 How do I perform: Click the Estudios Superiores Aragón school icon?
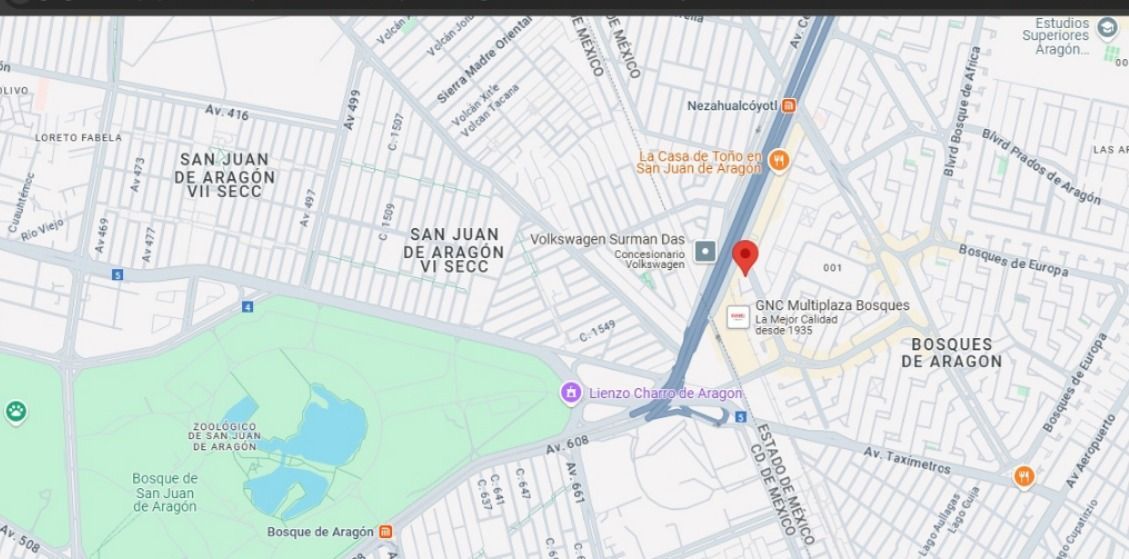tap(1107, 30)
